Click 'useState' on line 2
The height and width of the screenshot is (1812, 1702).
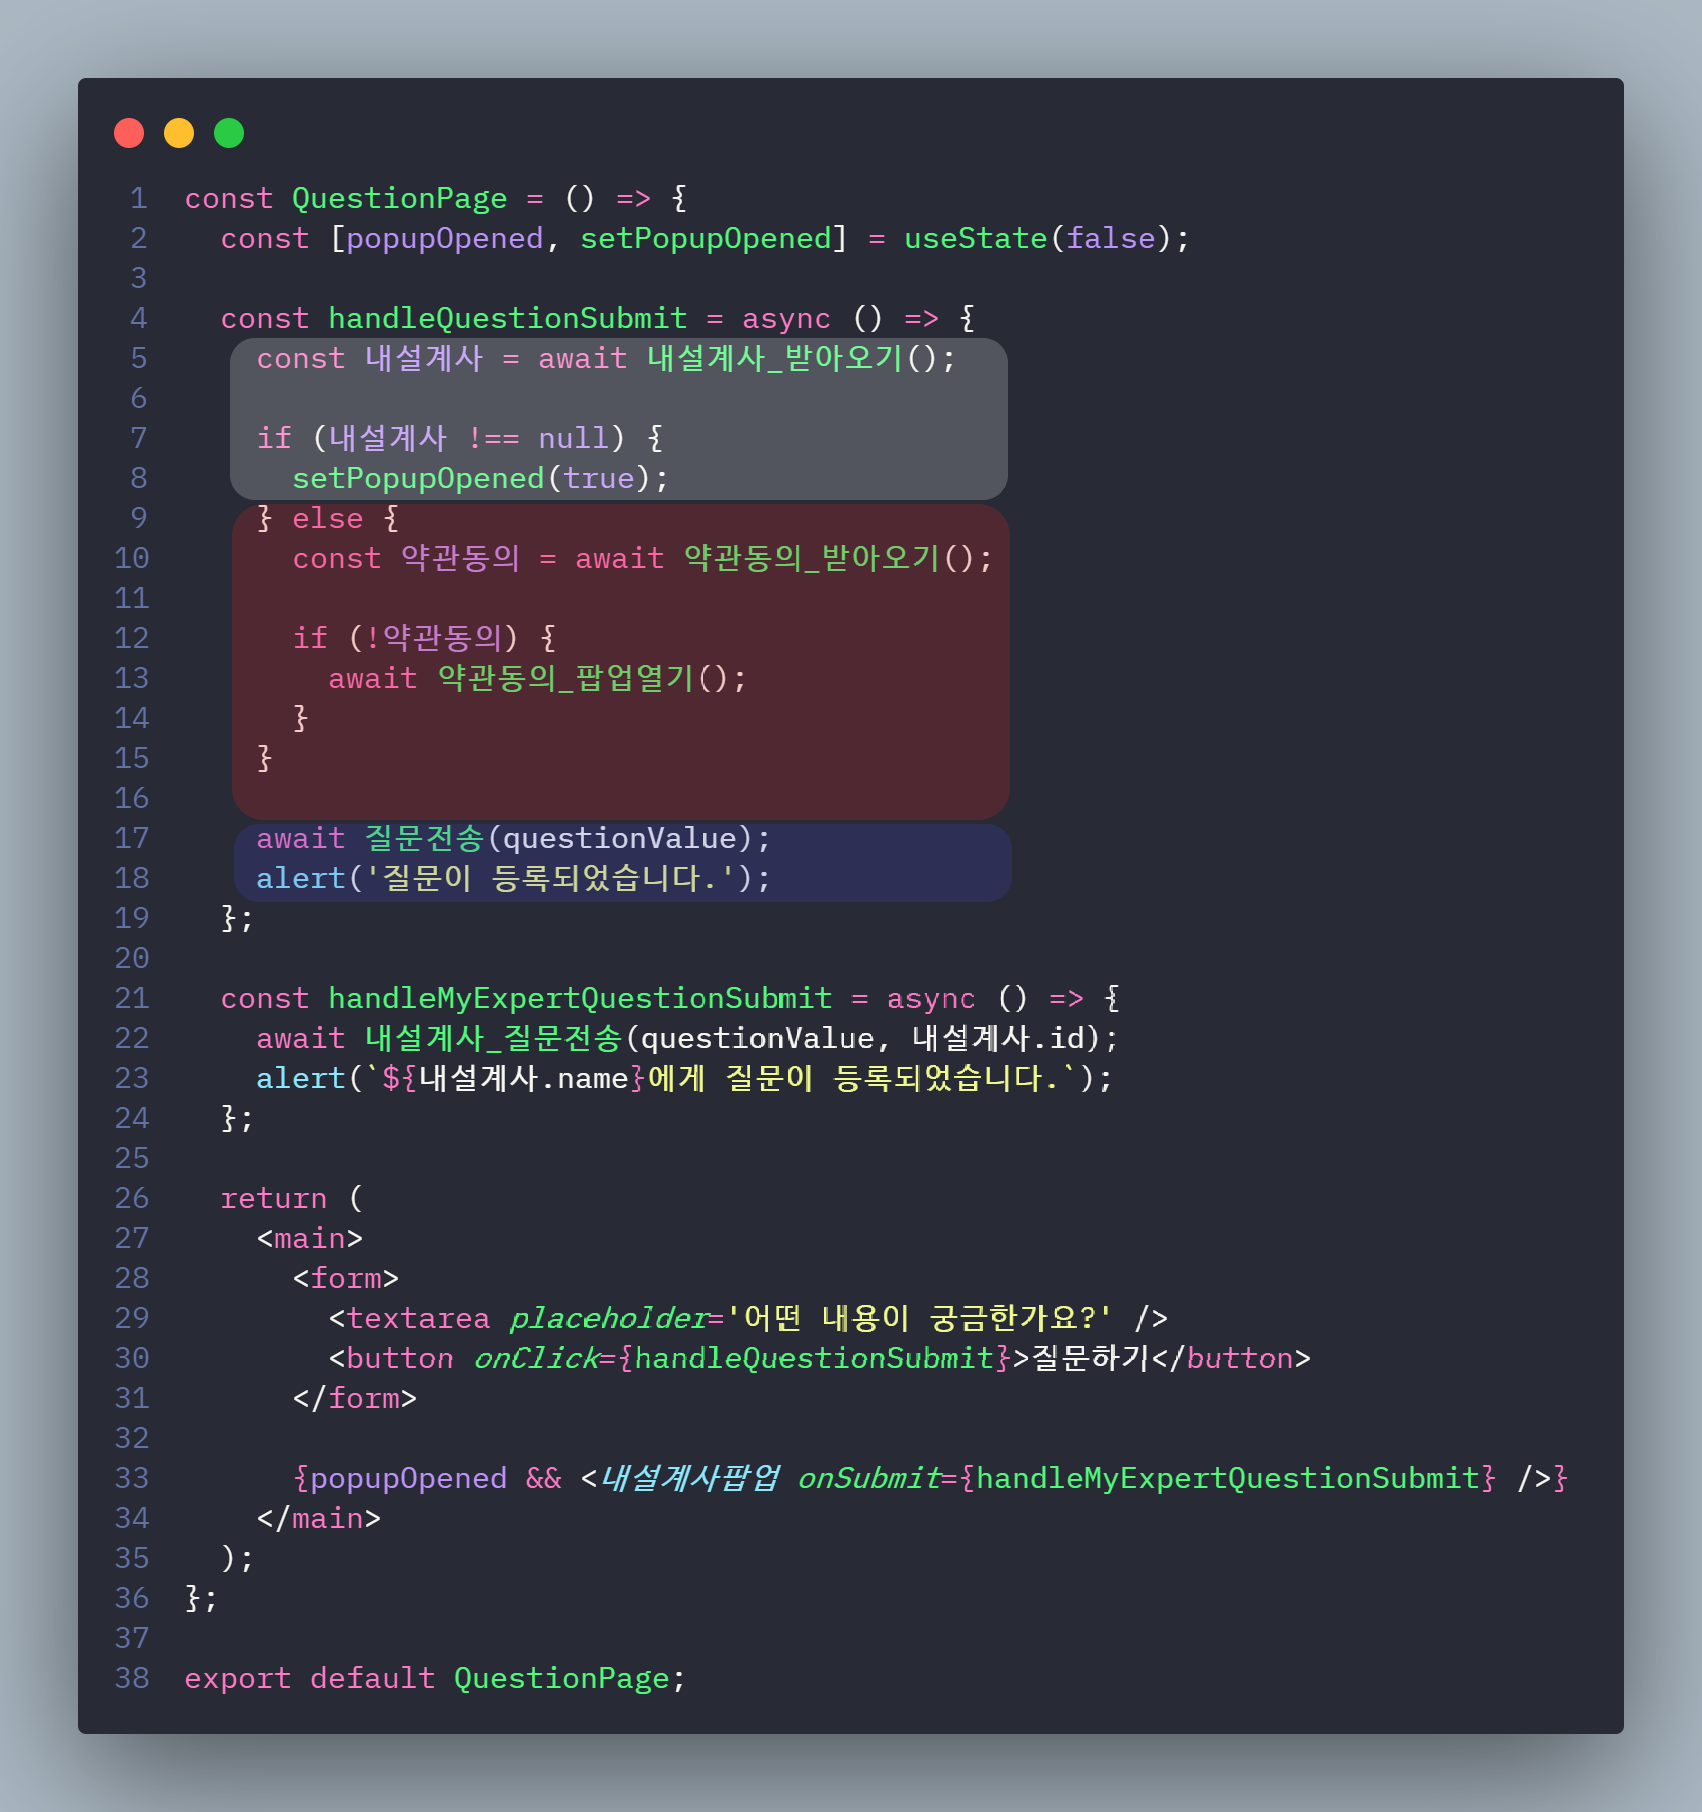pyautogui.click(x=975, y=239)
